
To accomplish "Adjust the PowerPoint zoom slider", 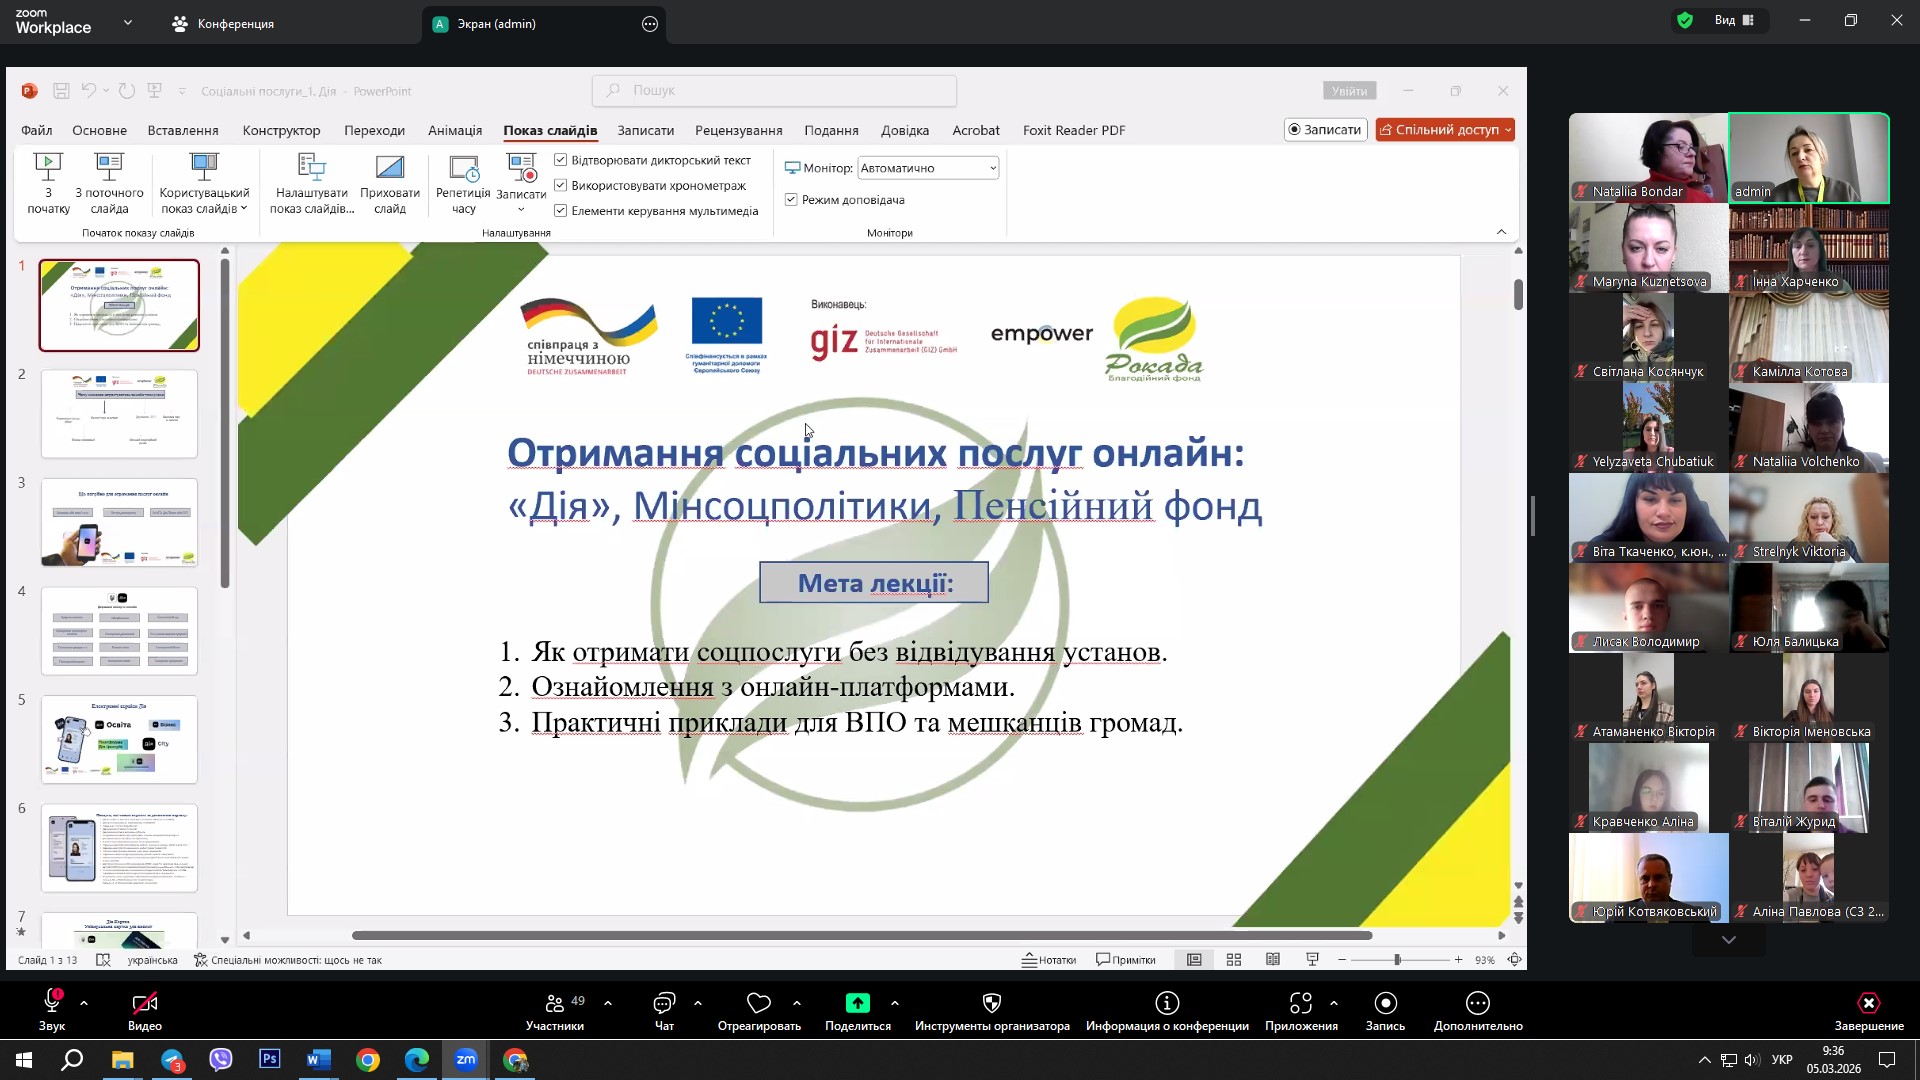I will click(x=1397, y=960).
